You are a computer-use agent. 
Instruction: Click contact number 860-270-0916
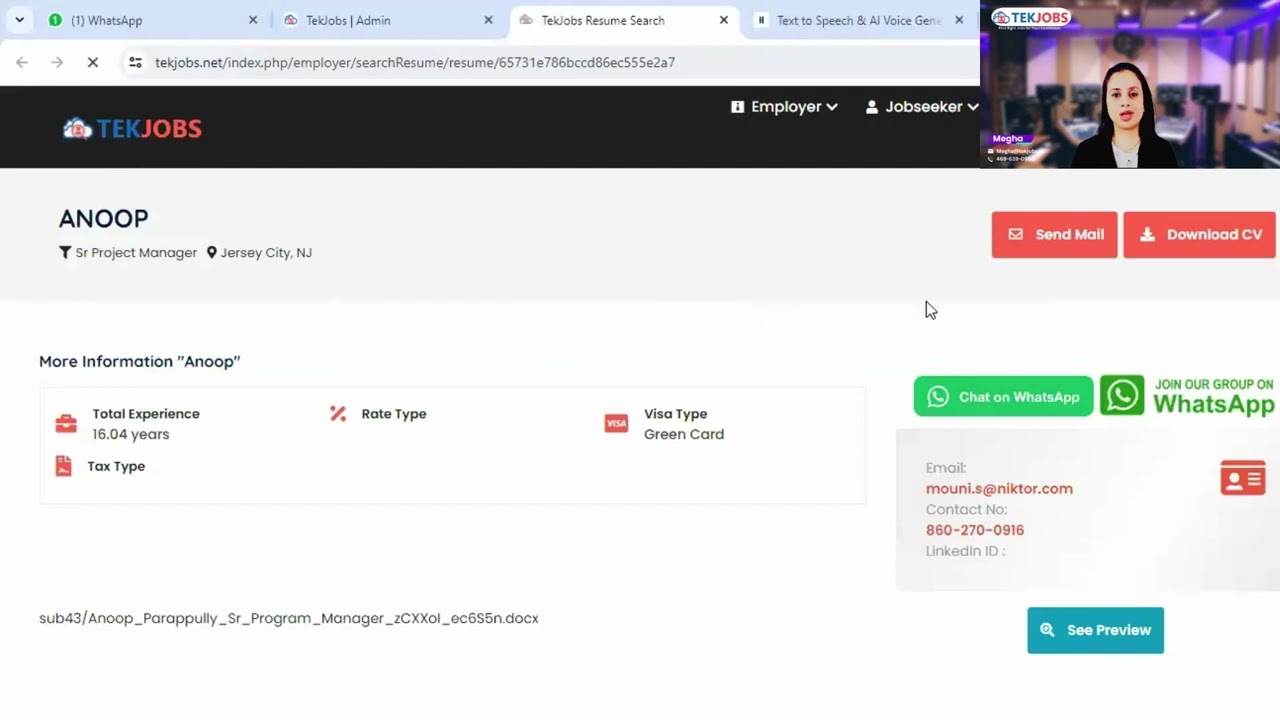(975, 530)
